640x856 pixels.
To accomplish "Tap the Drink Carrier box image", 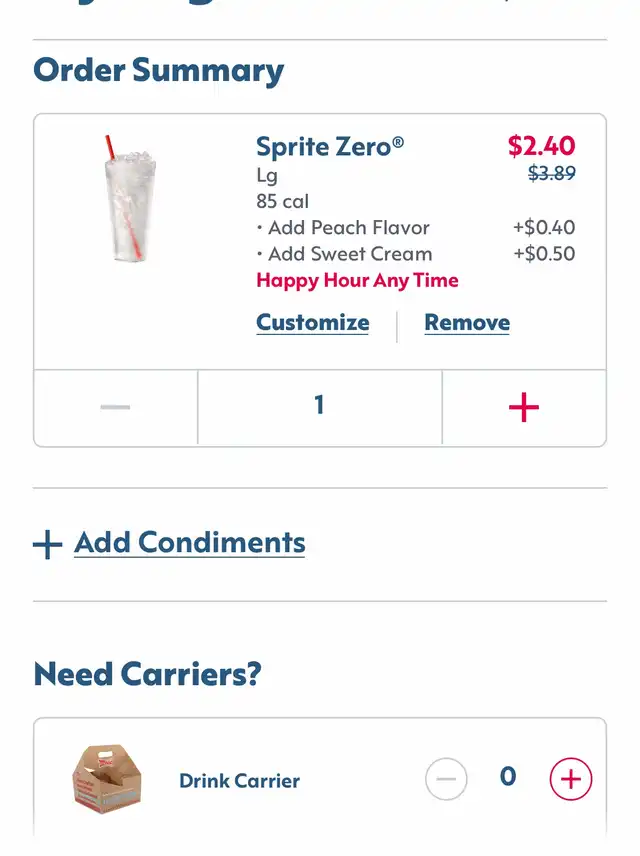I will click(x=107, y=780).
